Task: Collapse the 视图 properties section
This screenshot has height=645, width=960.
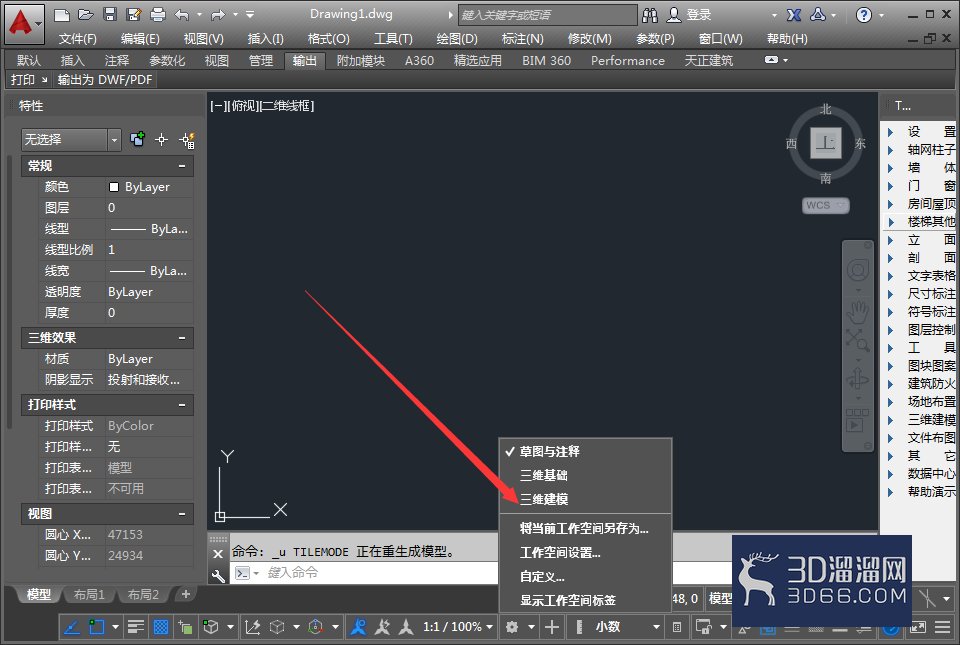Action: (x=182, y=514)
